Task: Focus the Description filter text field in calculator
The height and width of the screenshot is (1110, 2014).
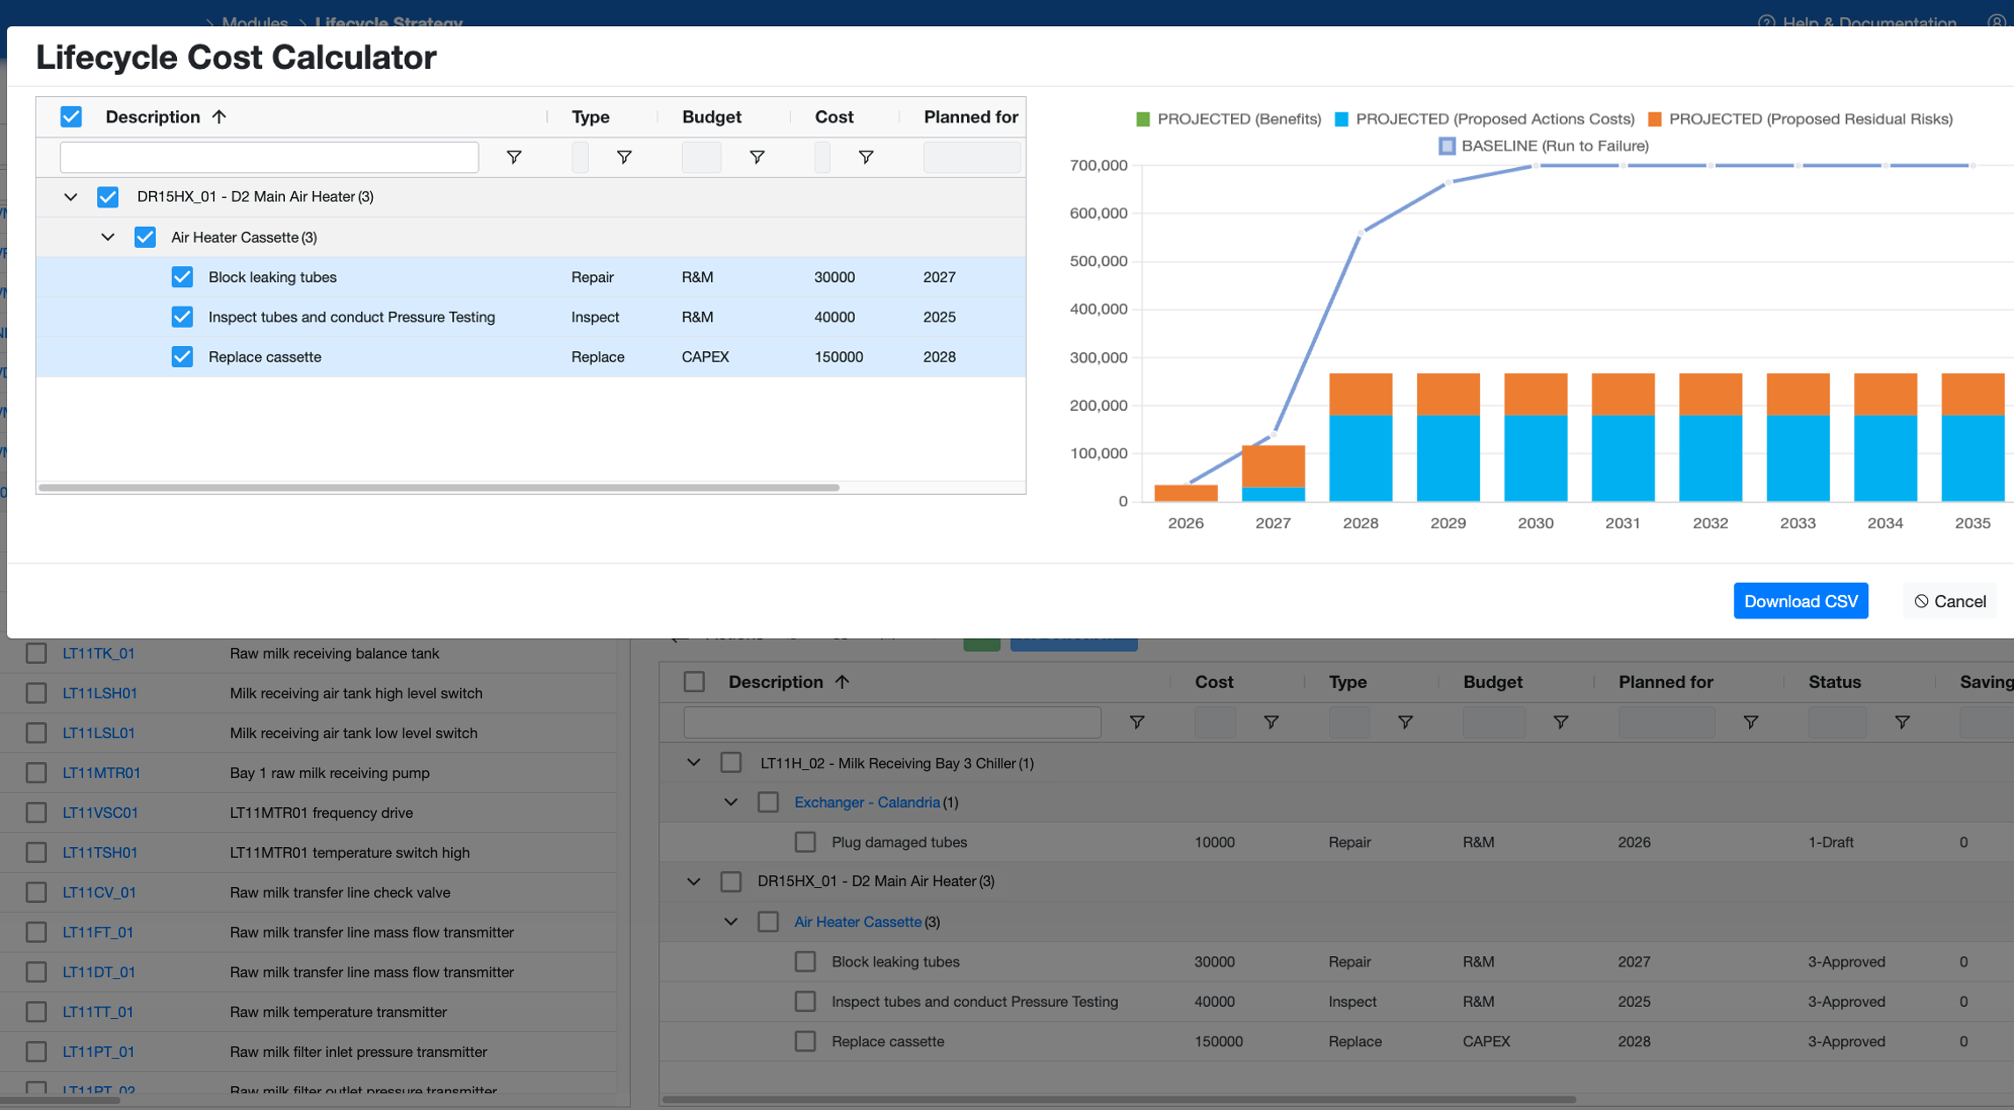Action: point(269,157)
